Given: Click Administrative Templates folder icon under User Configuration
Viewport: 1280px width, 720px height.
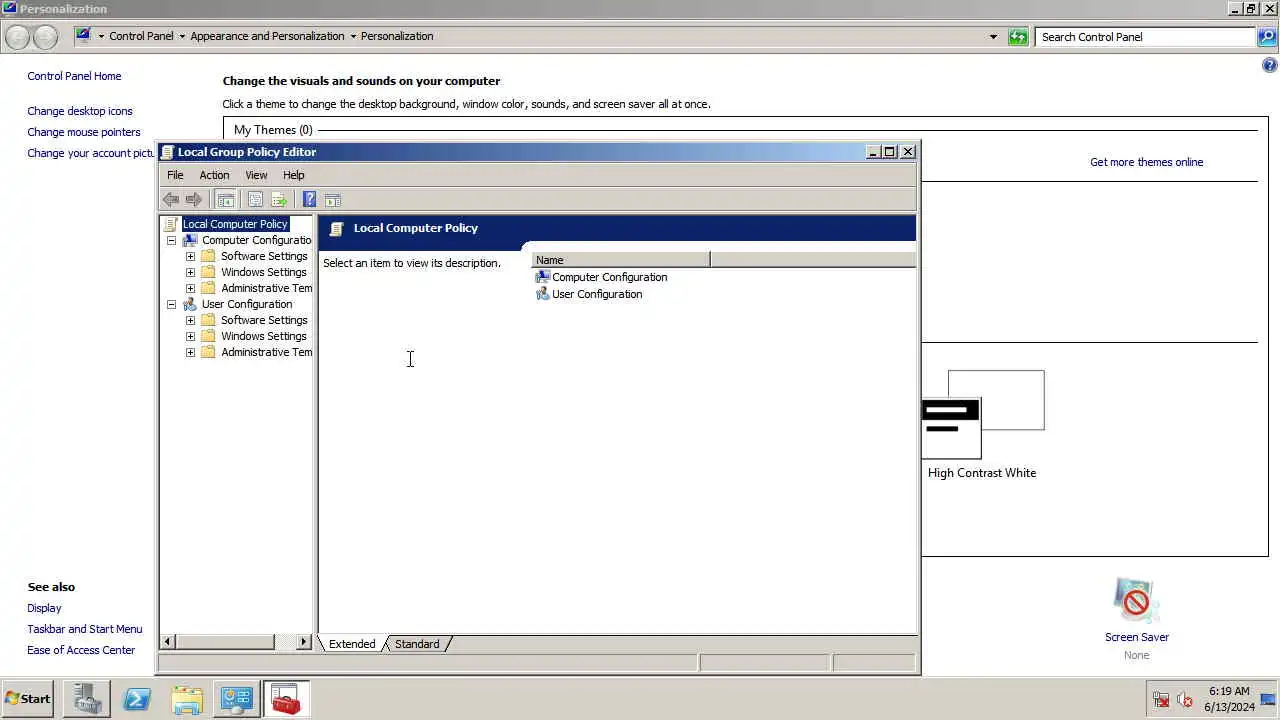Looking at the screenshot, I should [208, 352].
